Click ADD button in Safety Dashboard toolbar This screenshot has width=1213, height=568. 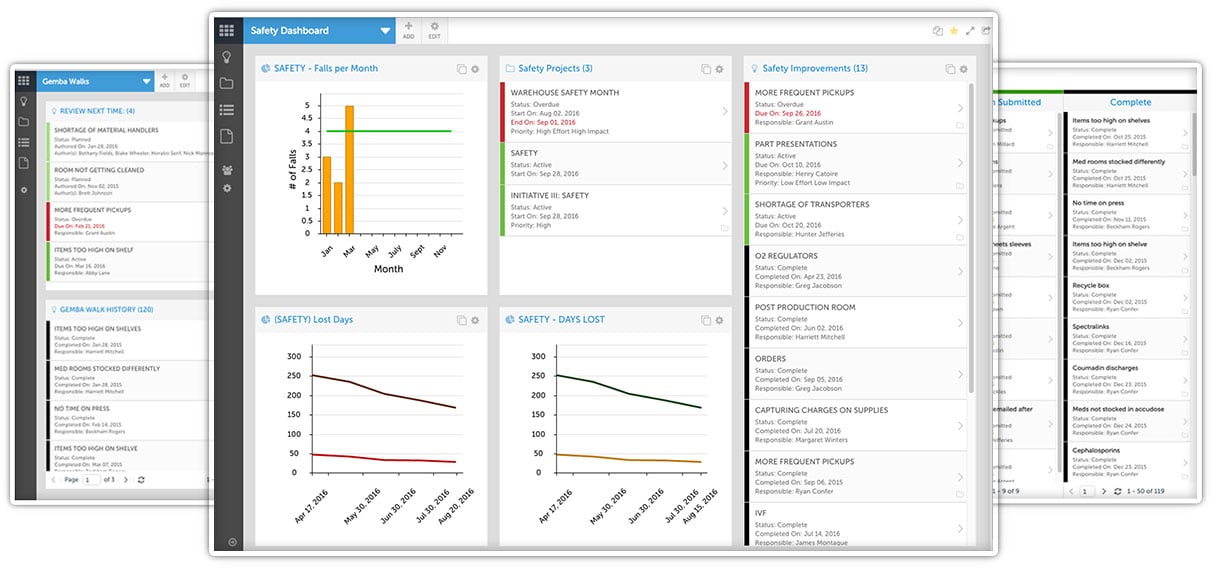point(408,30)
